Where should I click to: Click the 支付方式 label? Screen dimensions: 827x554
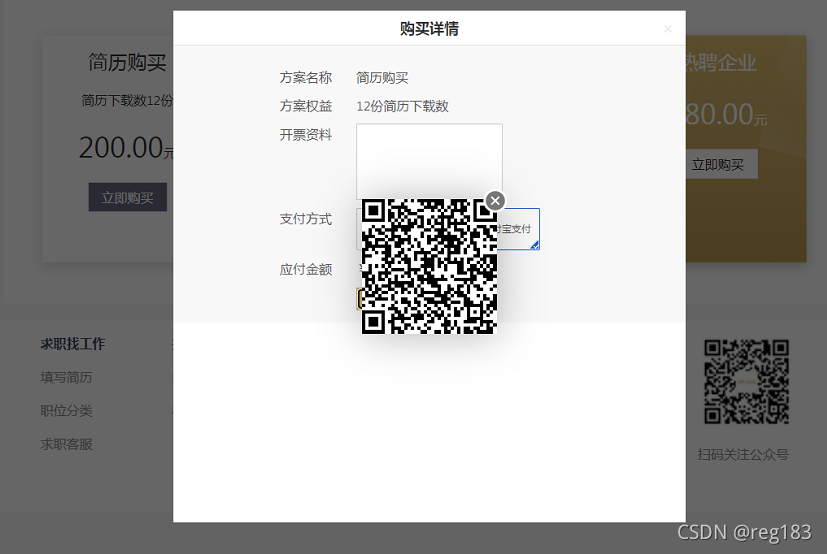pyautogui.click(x=306, y=218)
